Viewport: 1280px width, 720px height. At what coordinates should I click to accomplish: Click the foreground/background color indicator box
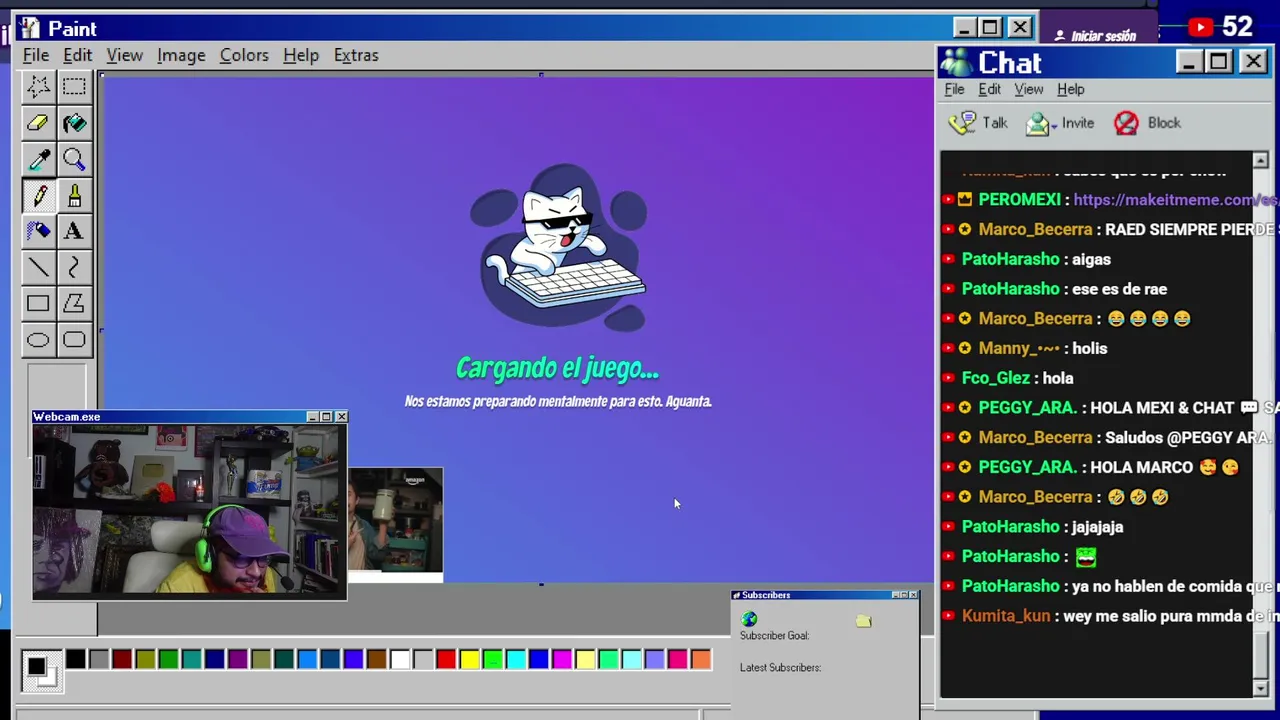click(40, 669)
